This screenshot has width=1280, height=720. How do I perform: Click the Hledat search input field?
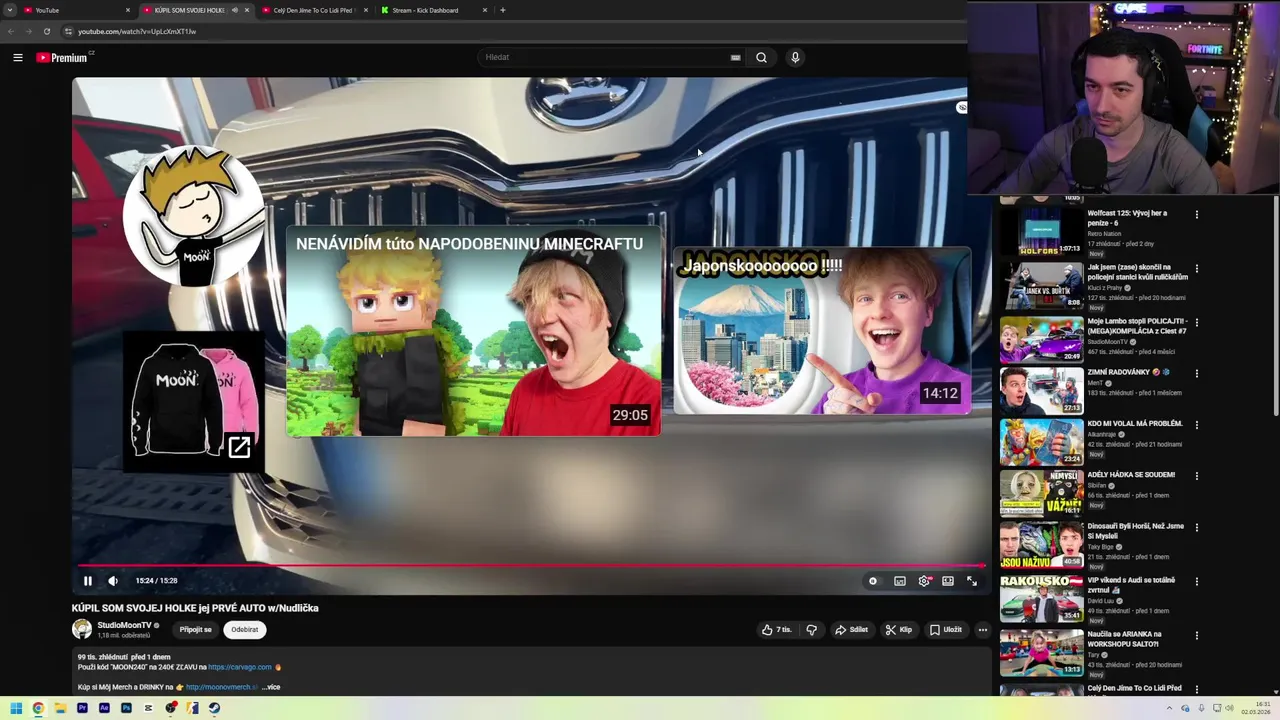603,57
